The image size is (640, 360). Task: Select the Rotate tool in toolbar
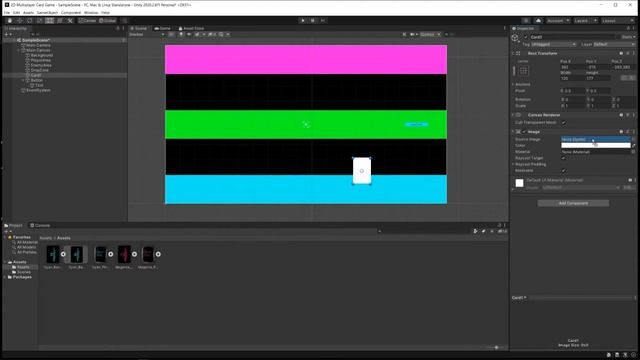29,20
